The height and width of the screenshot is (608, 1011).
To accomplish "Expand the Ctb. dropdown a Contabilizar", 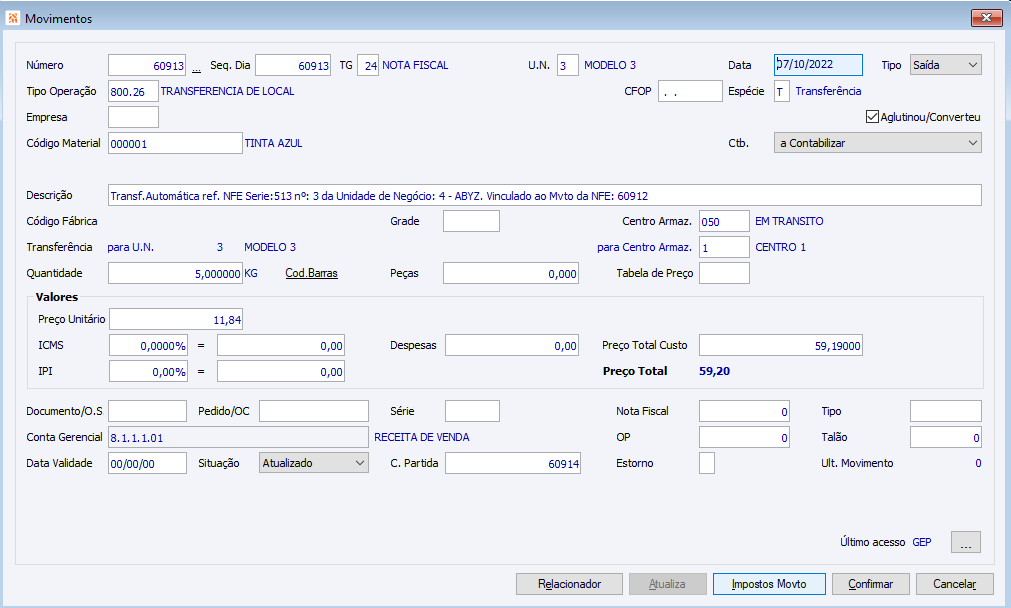I will 878,143.
